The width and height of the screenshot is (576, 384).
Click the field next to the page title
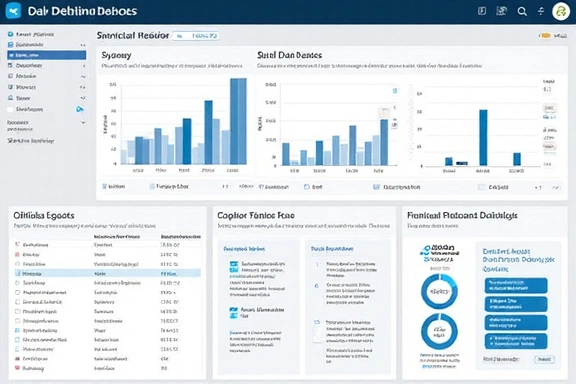coord(196,36)
